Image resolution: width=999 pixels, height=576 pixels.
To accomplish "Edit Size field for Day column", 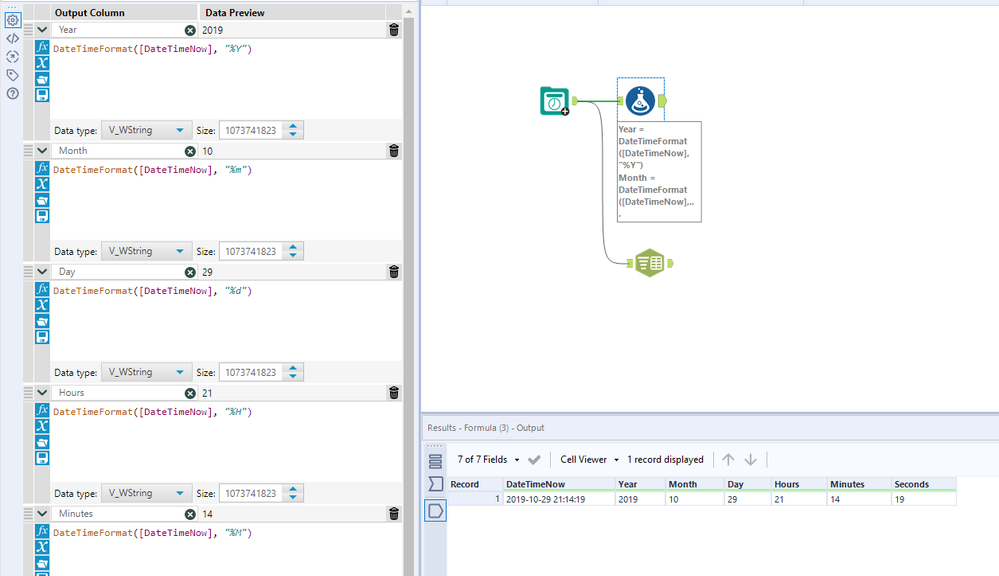I will (x=252, y=372).
